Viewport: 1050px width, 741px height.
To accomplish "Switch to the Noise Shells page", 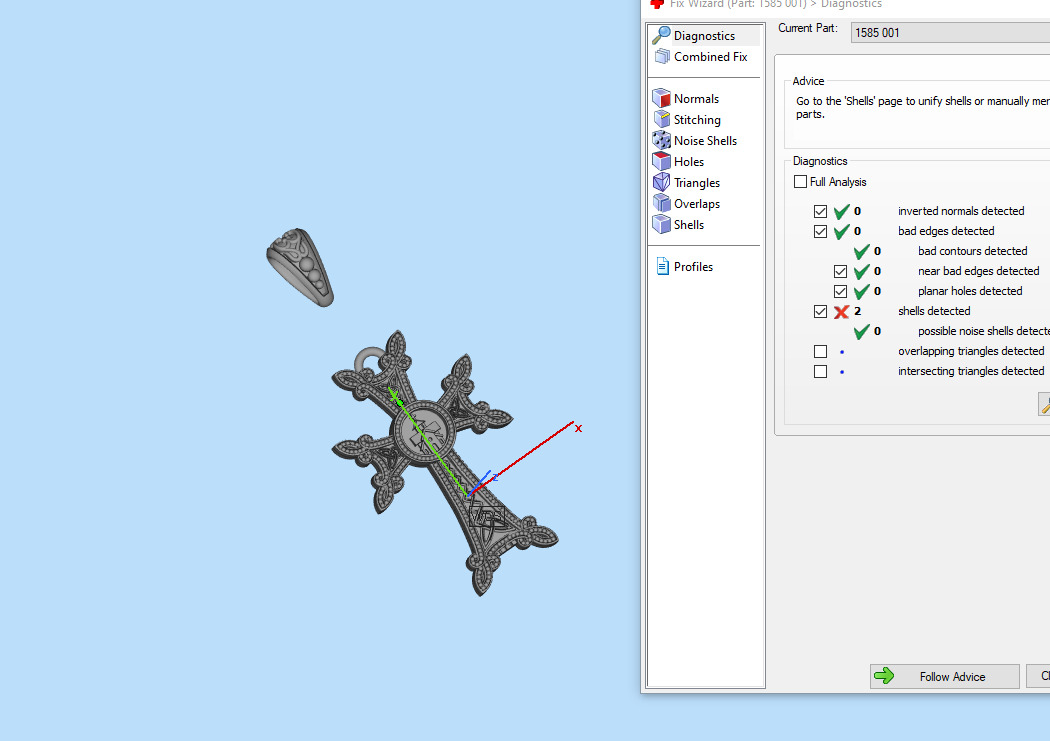I will point(705,141).
